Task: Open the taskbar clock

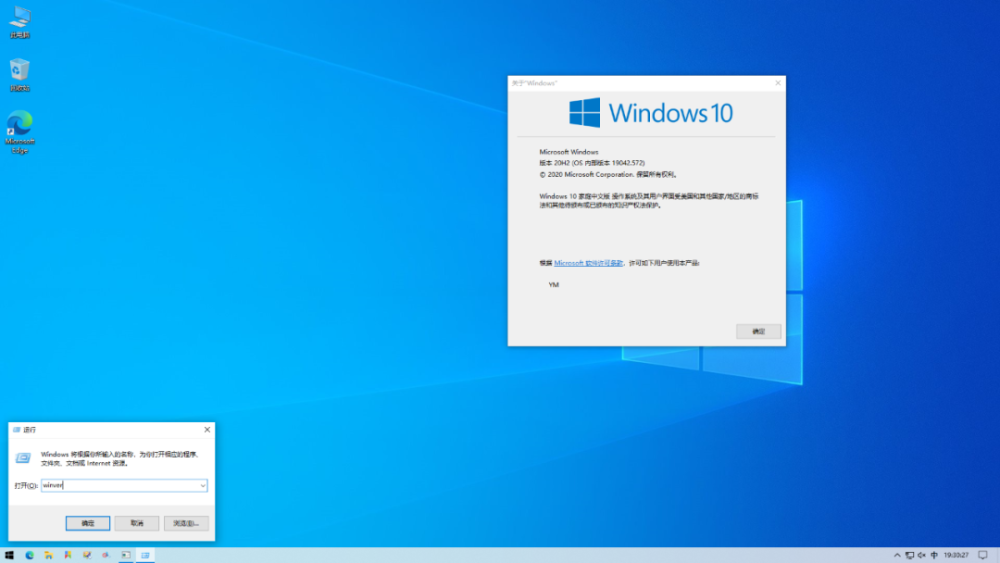Action: tap(956, 555)
